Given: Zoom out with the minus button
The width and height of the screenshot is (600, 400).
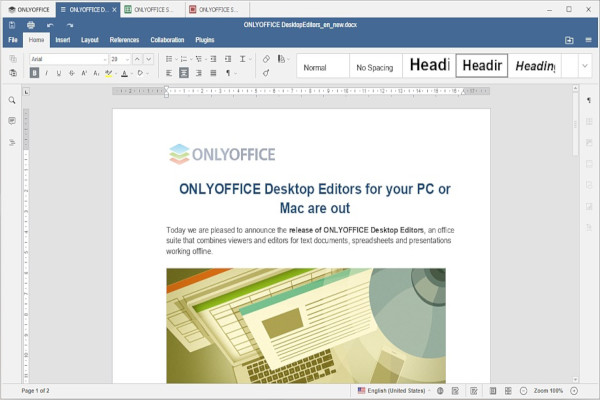Looking at the screenshot, I should [523, 391].
